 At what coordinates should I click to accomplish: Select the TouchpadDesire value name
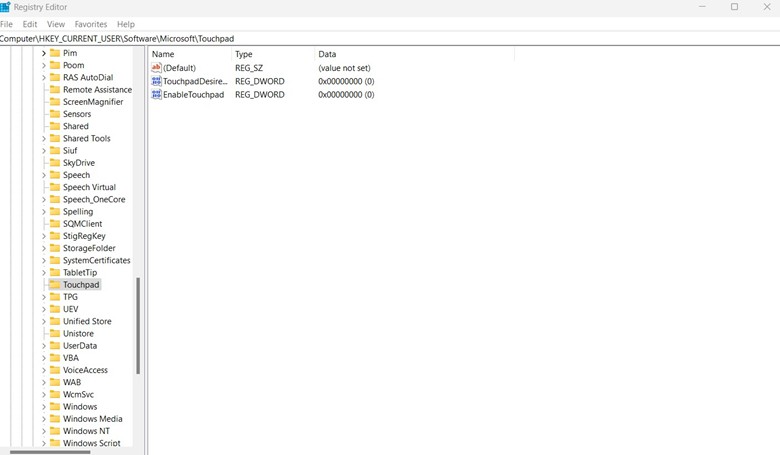[x=195, y=81]
